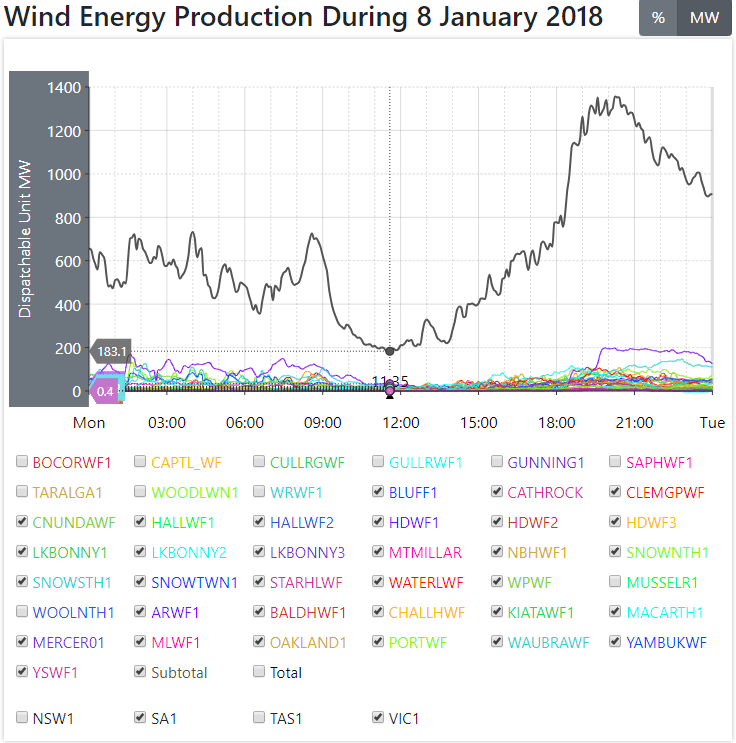Enable the BOCORWF1 checkbox
Image resolution: width=736 pixels, height=743 pixels.
pos(22,462)
